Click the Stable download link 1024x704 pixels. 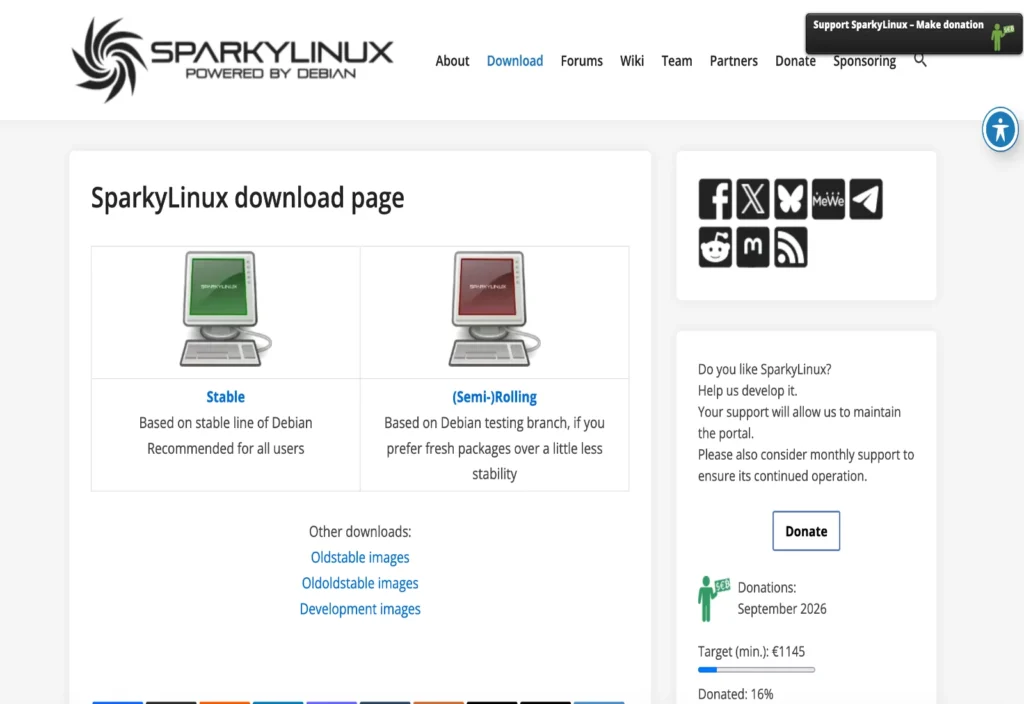[225, 397]
